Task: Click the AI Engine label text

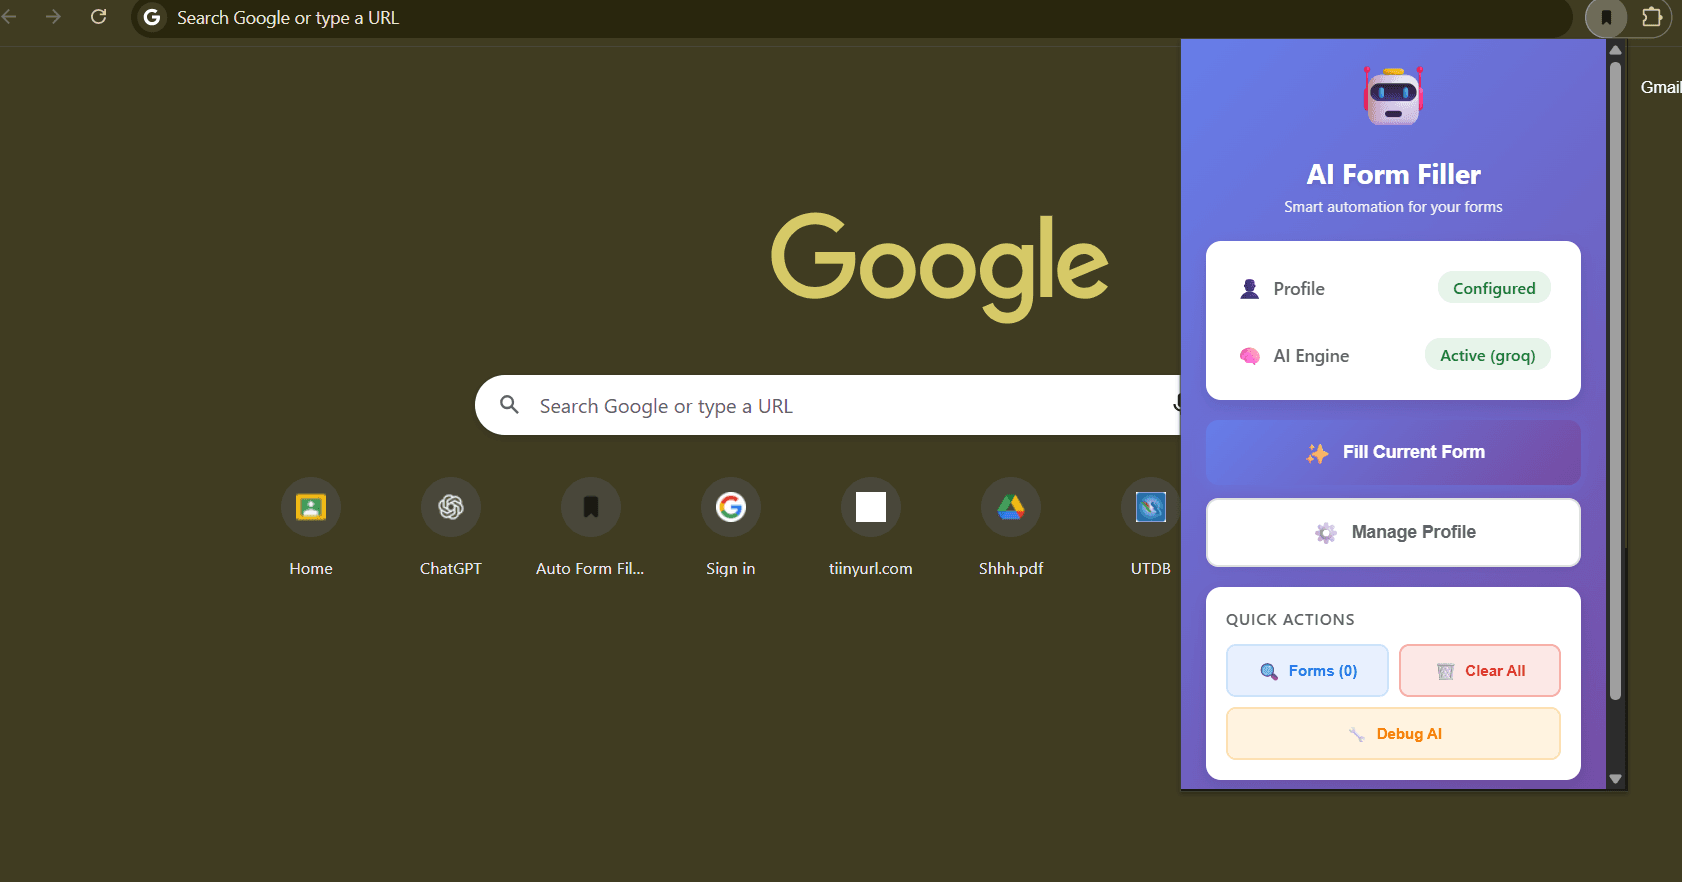Action: (1311, 356)
